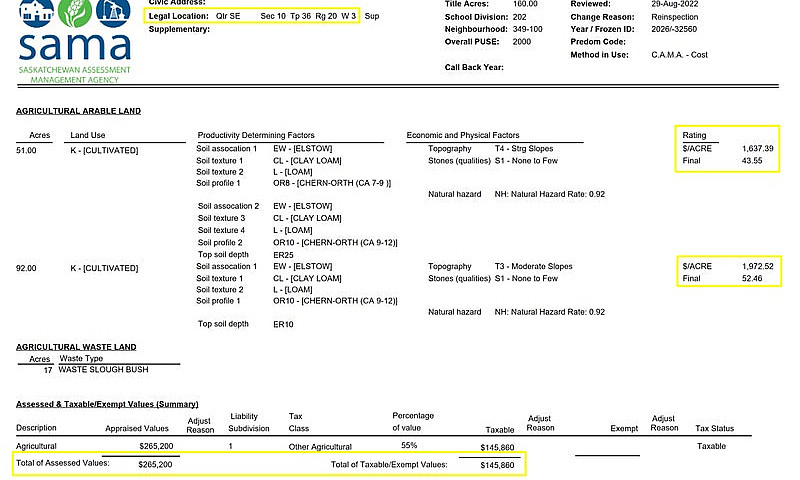The height and width of the screenshot is (480, 800).
Task: Click the Agricultural Waste Land heading
Action: pos(76,347)
